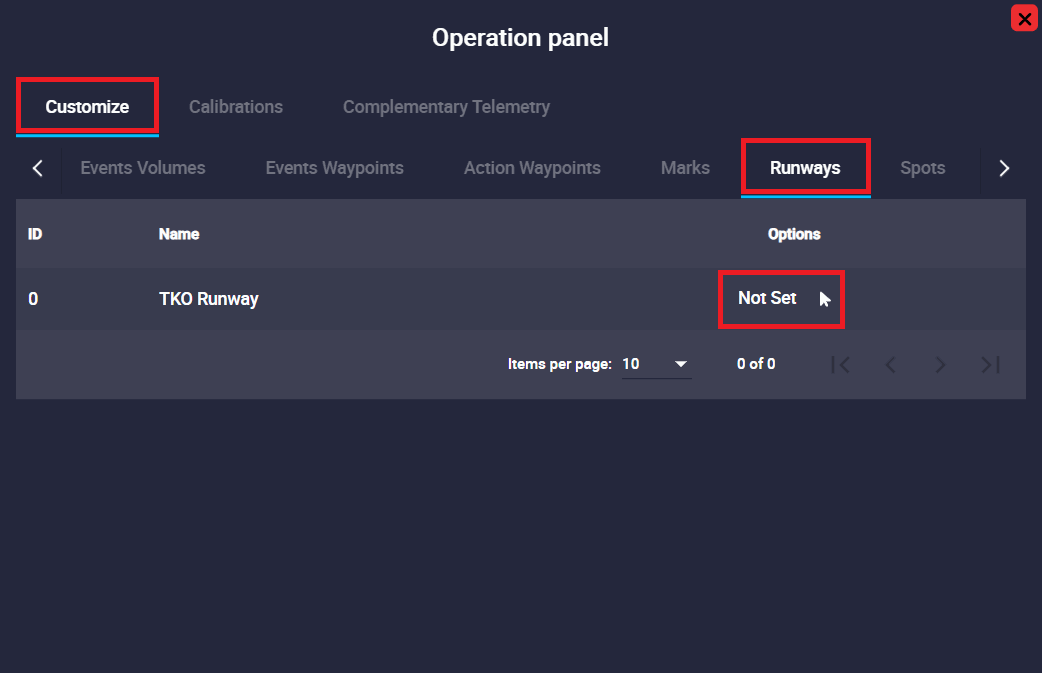Open the Calibrations tab
This screenshot has height=673, width=1042.
(236, 107)
